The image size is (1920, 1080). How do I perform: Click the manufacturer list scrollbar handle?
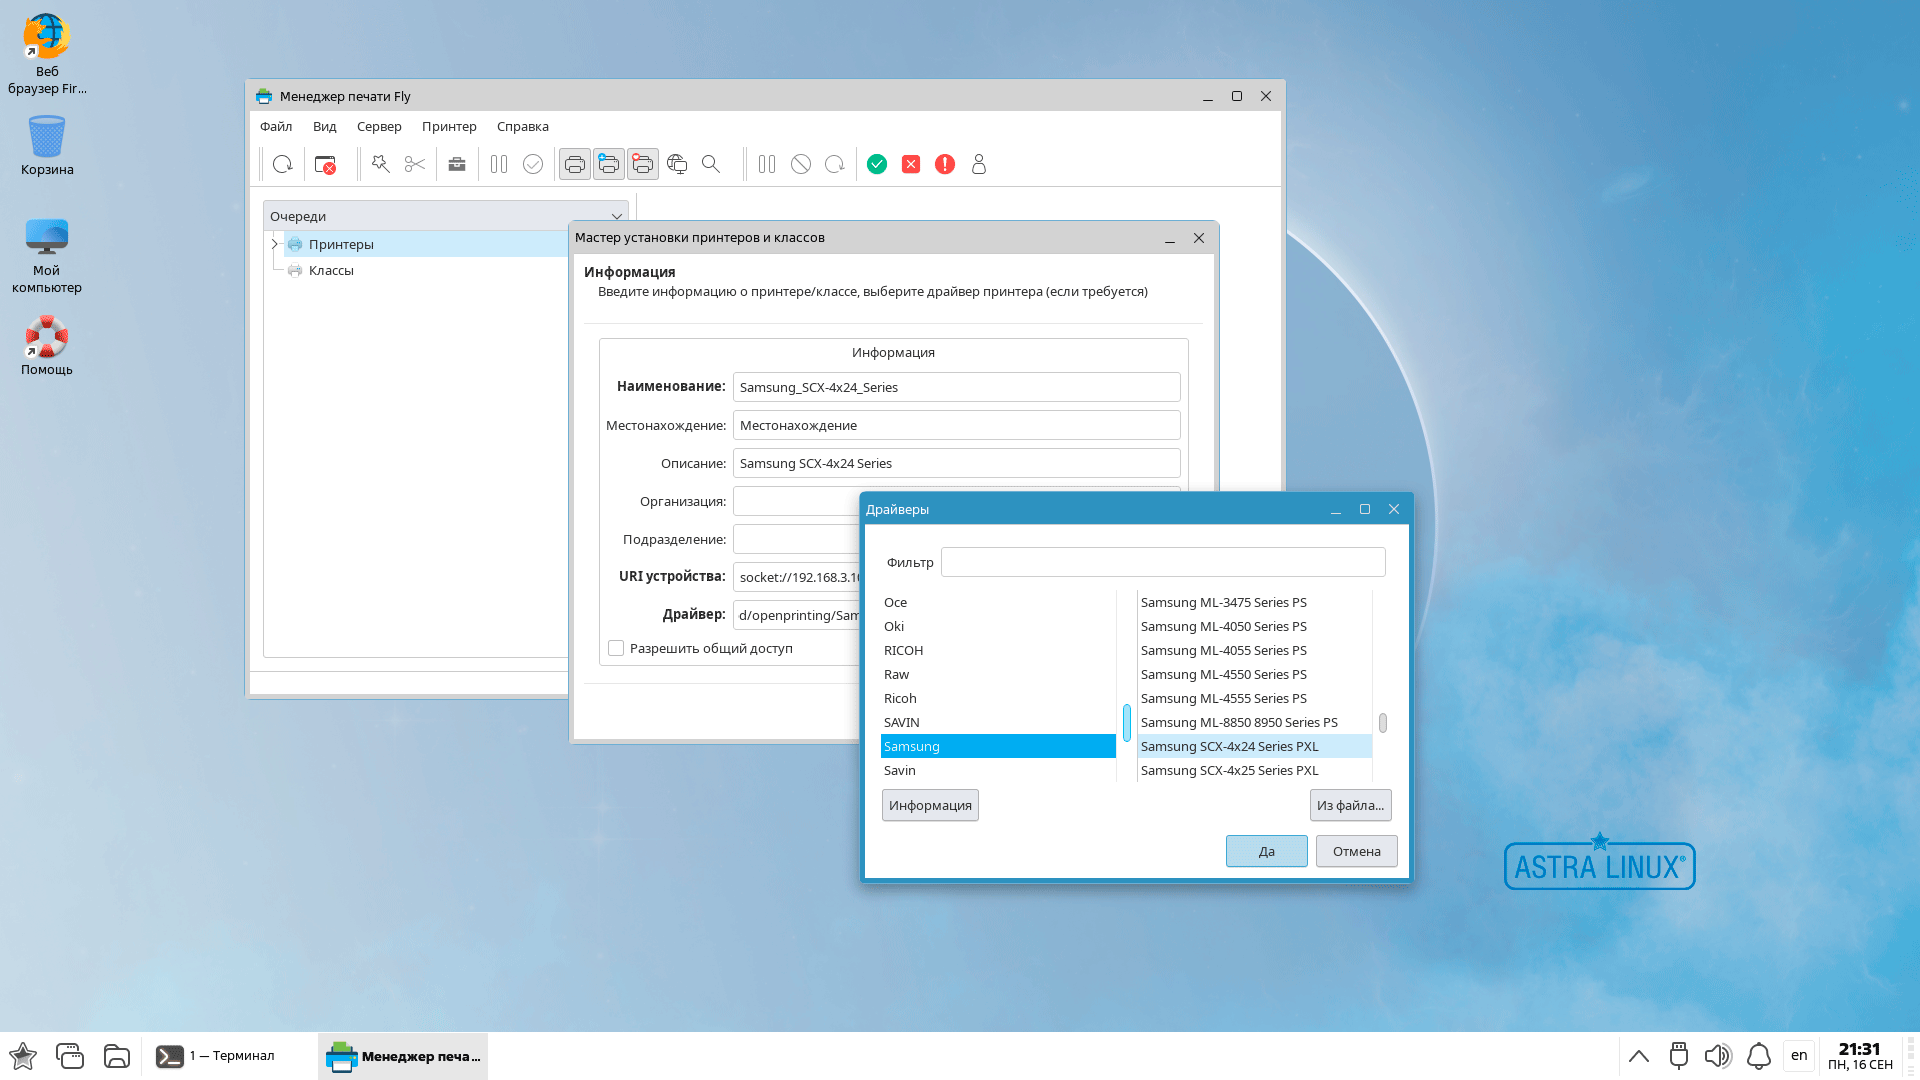(1127, 722)
